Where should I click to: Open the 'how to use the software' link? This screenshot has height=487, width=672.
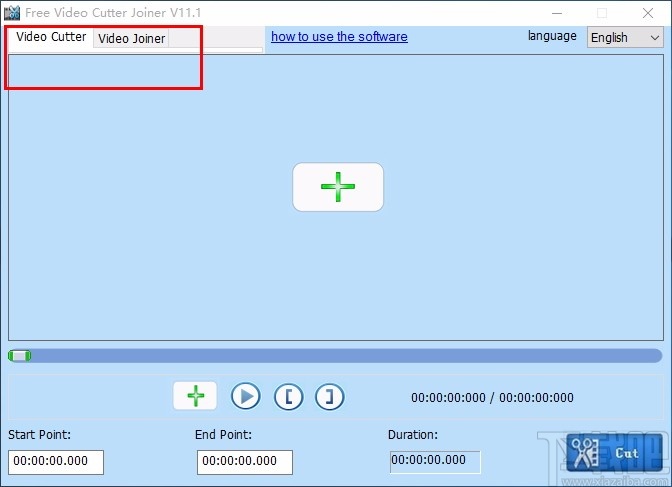[339, 36]
